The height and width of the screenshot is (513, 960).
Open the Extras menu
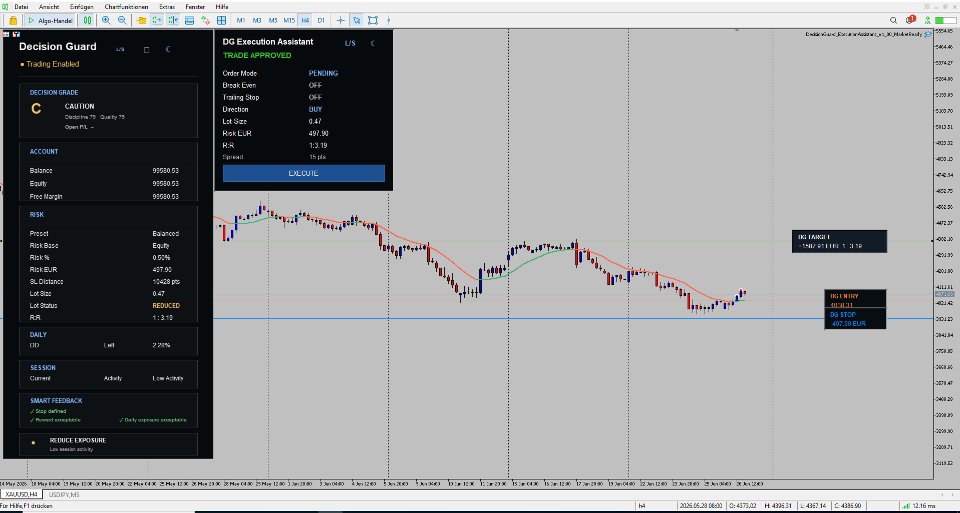coord(167,7)
